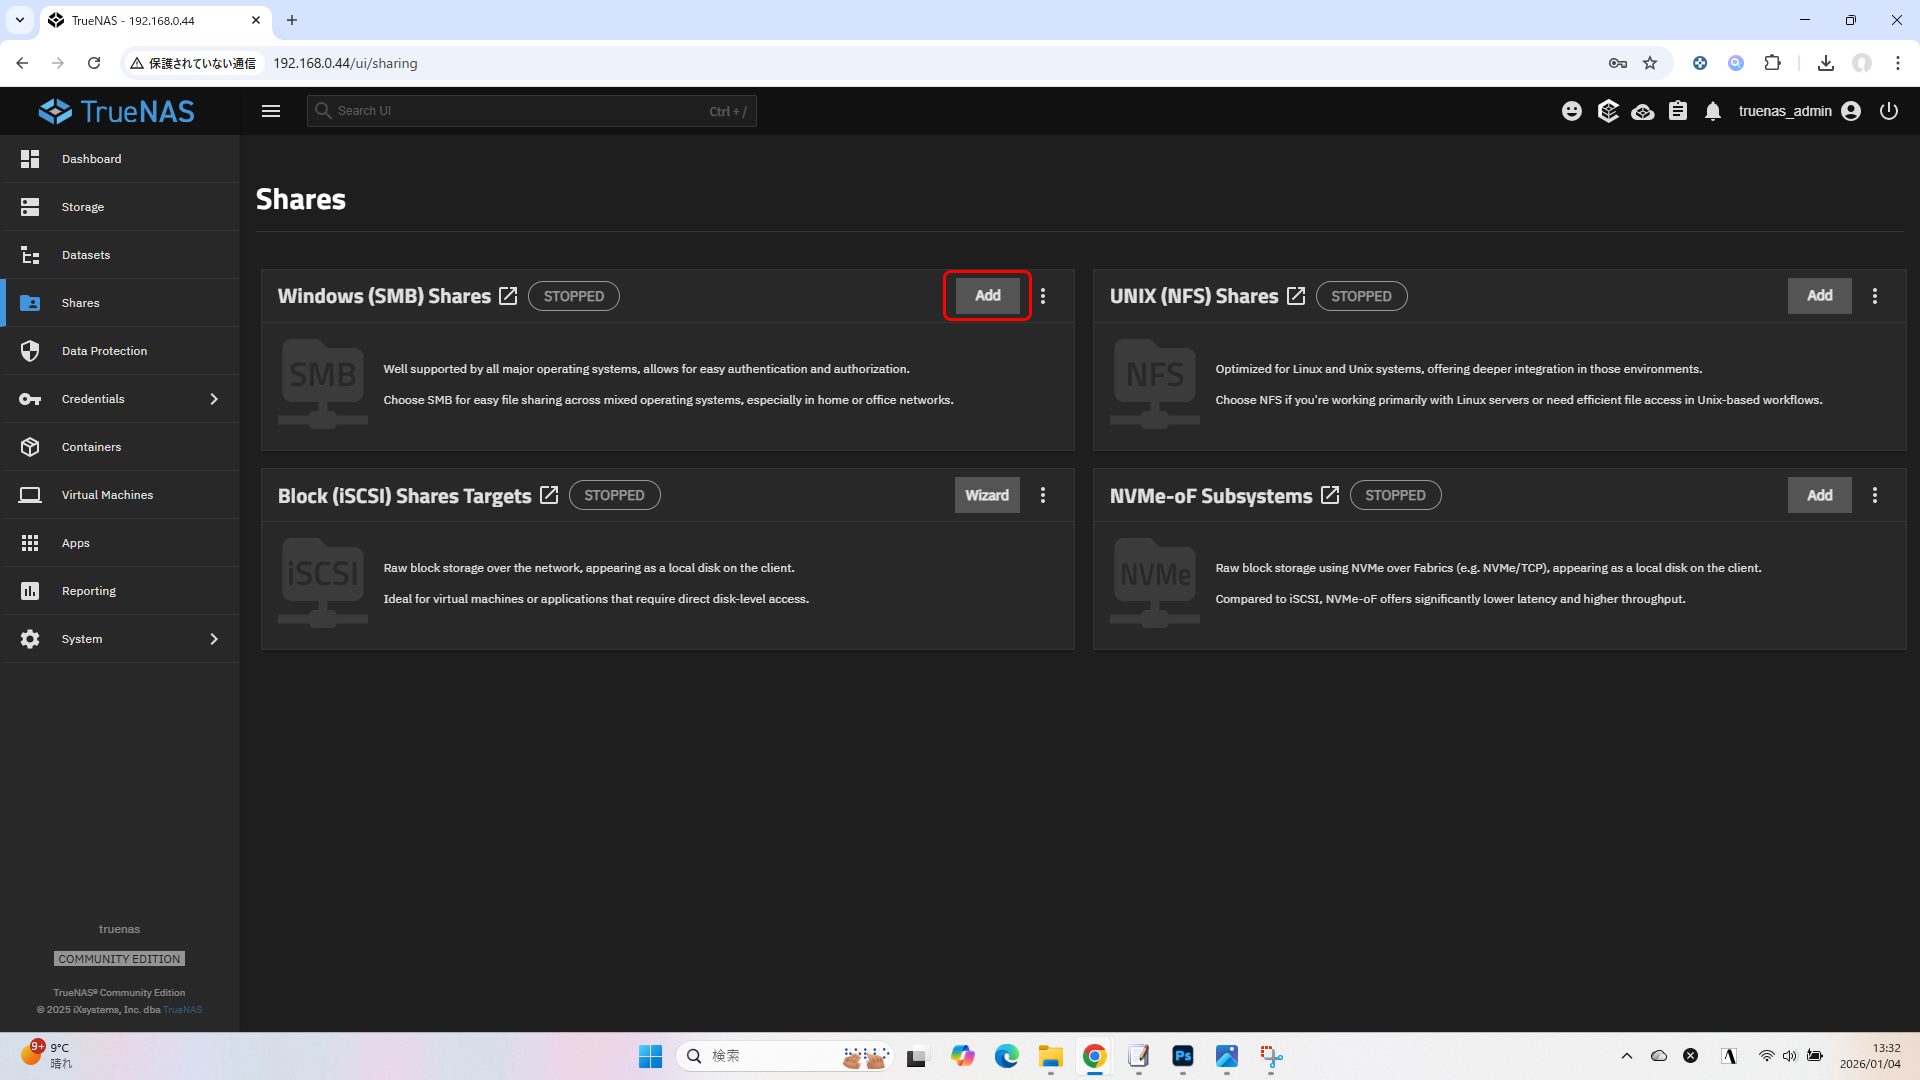
Task: Open the NVMe-oF three-dot options menu
Action: [x=1875, y=495]
